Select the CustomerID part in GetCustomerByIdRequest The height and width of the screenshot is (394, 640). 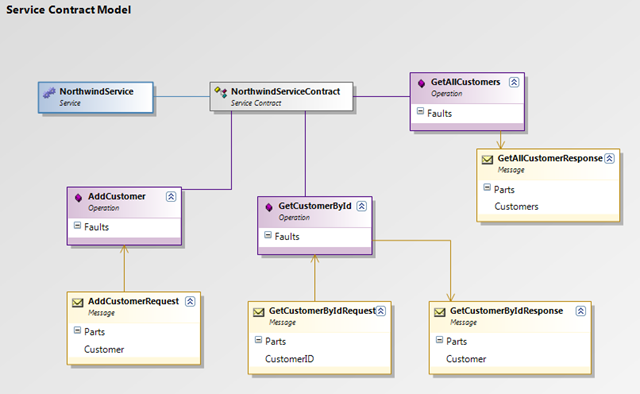click(289, 359)
